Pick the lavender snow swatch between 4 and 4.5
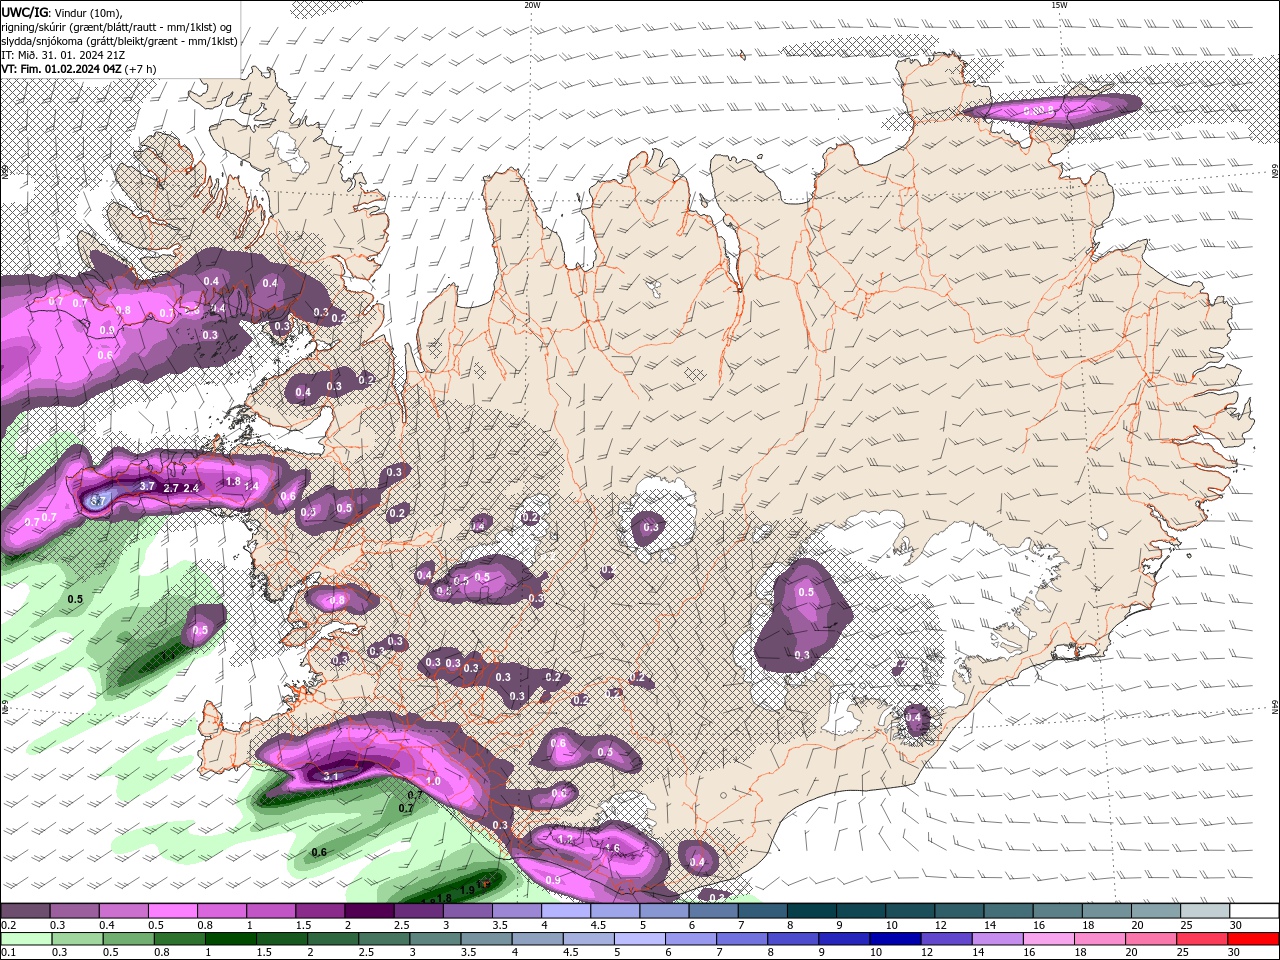 [x=566, y=911]
